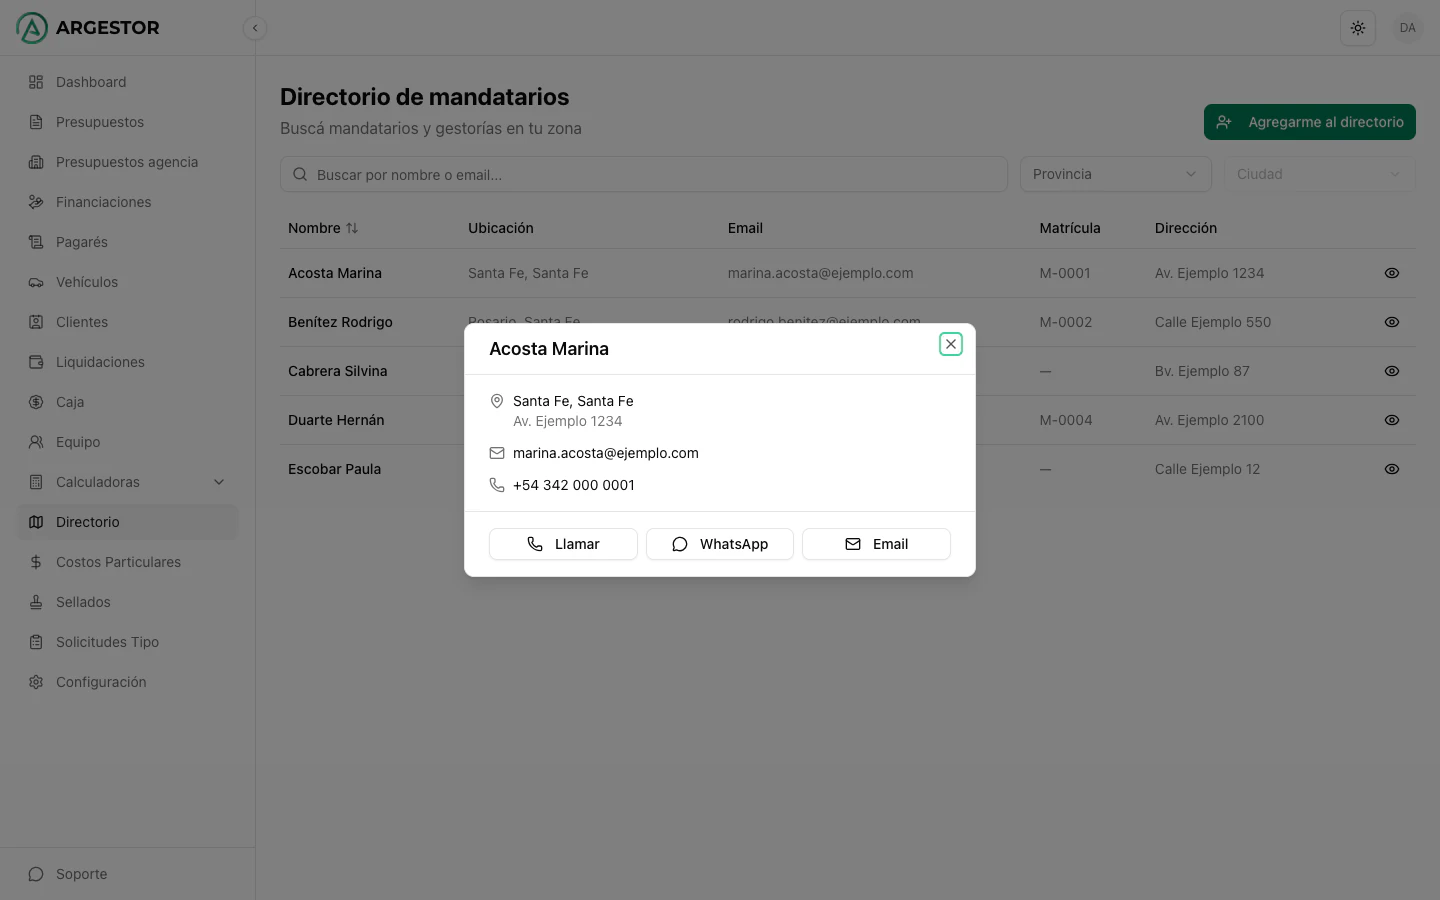
Task: Click the phone number +54 342 000 0001
Action: point(574,485)
